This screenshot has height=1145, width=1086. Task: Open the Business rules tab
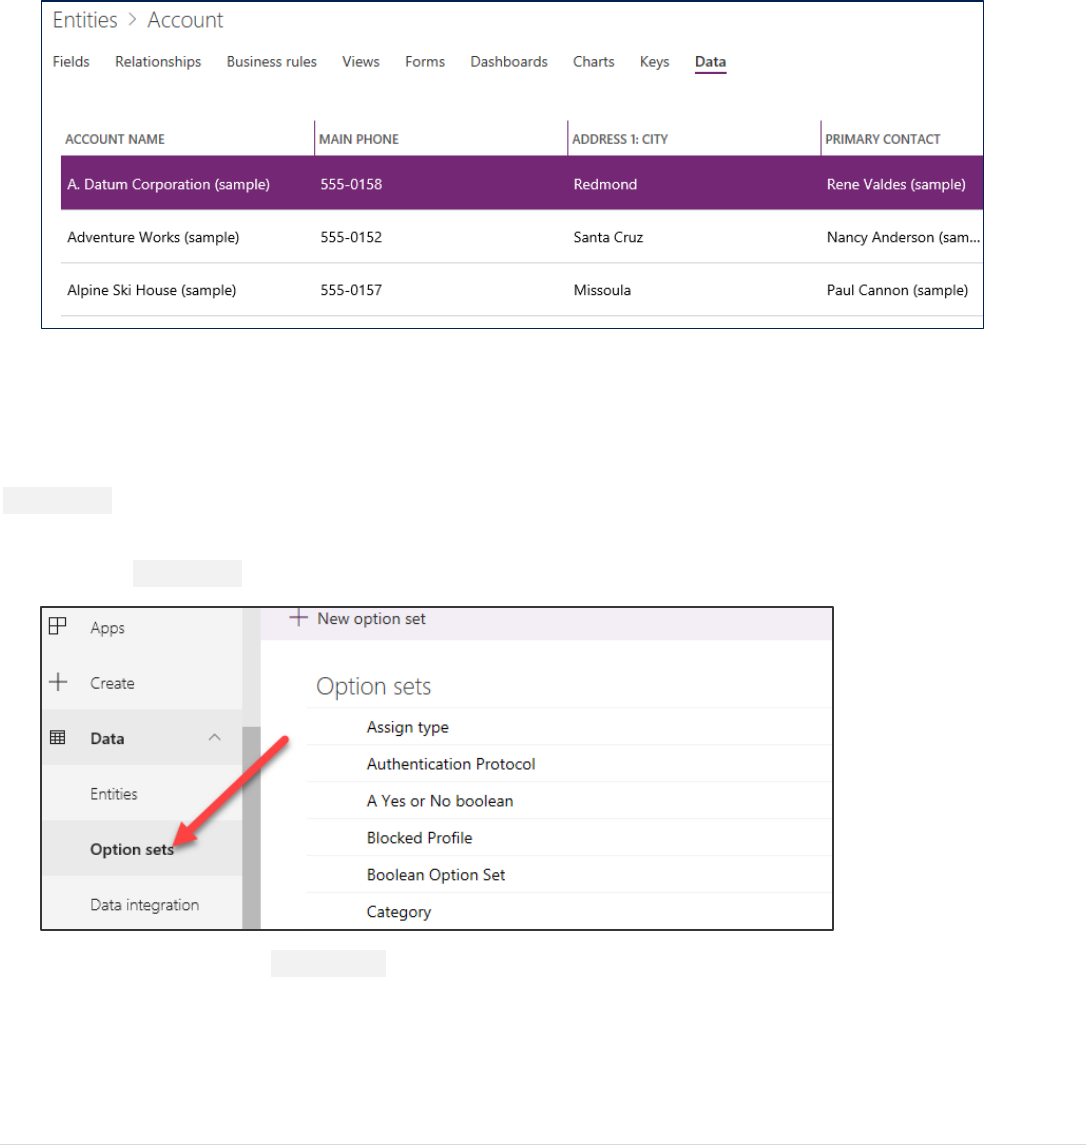pyautogui.click(x=272, y=62)
